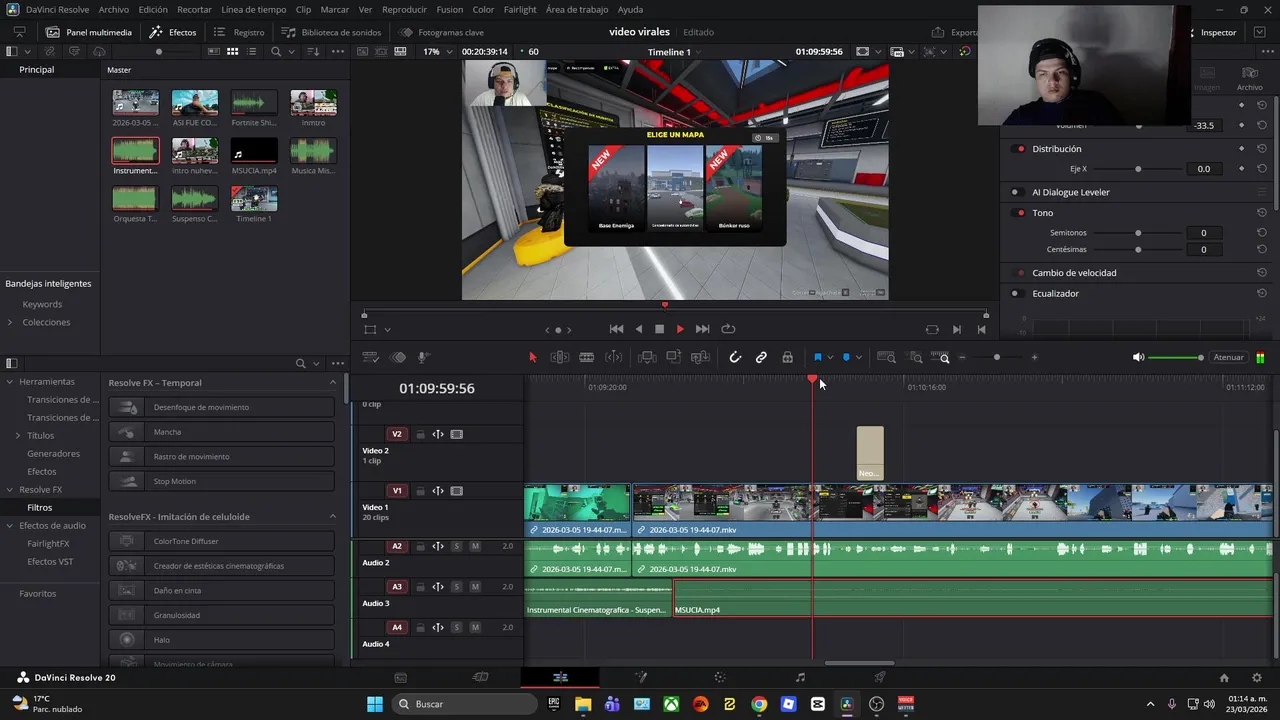Collapse ResolveFX - Imitación de celuloide category

click(333, 517)
